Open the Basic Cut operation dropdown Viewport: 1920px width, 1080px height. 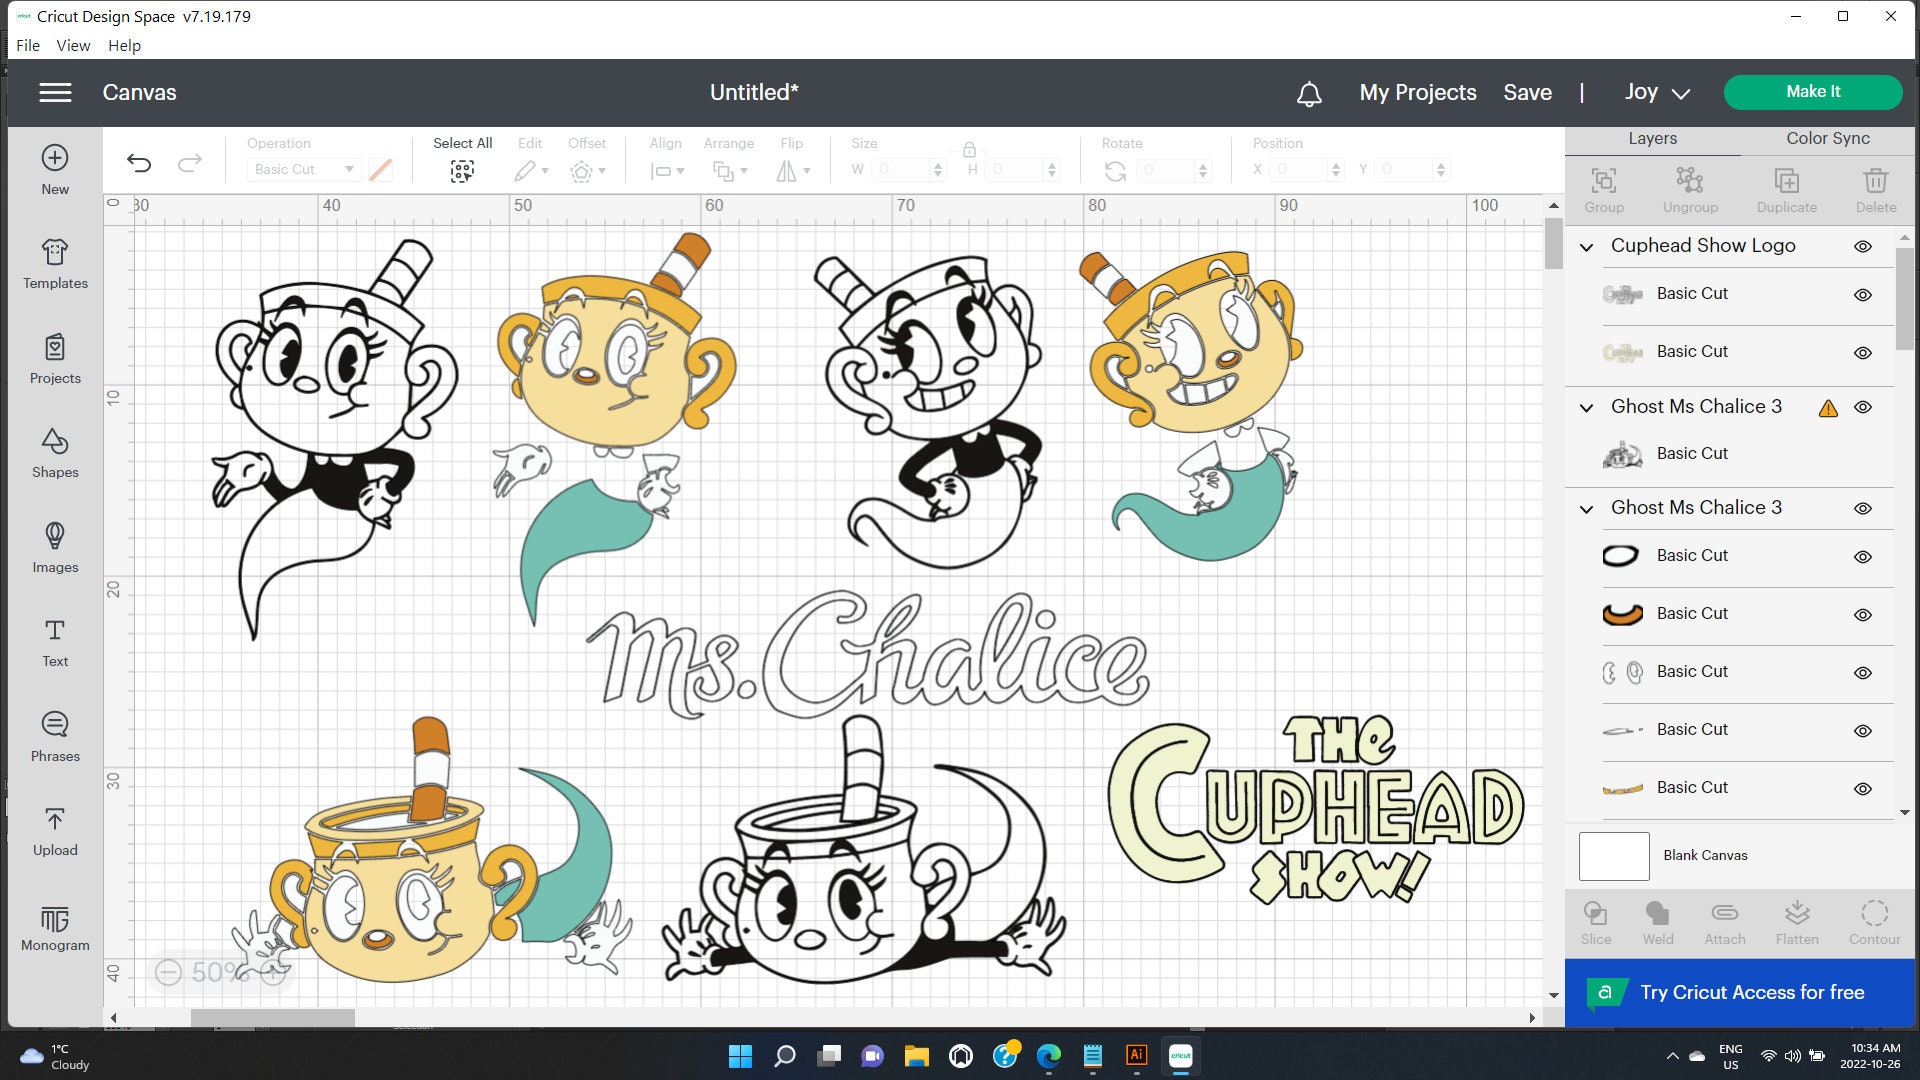pos(303,169)
